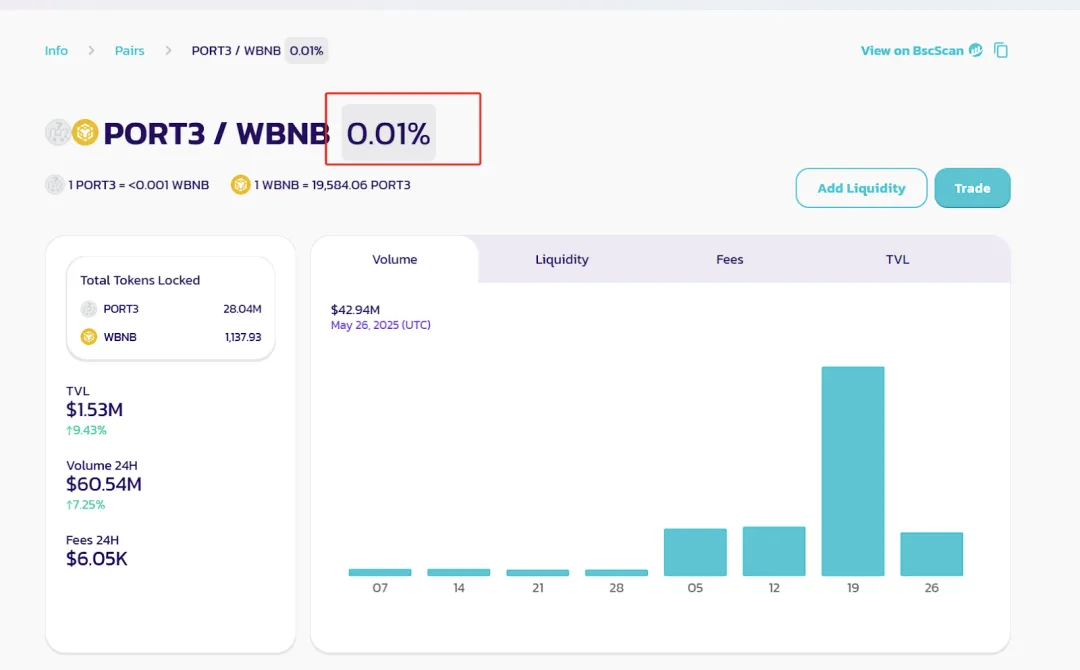The width and height of the screenshot is (1080, 670).
Task: Select the volume bar labeled 07
Action: [x=380, y=572]
